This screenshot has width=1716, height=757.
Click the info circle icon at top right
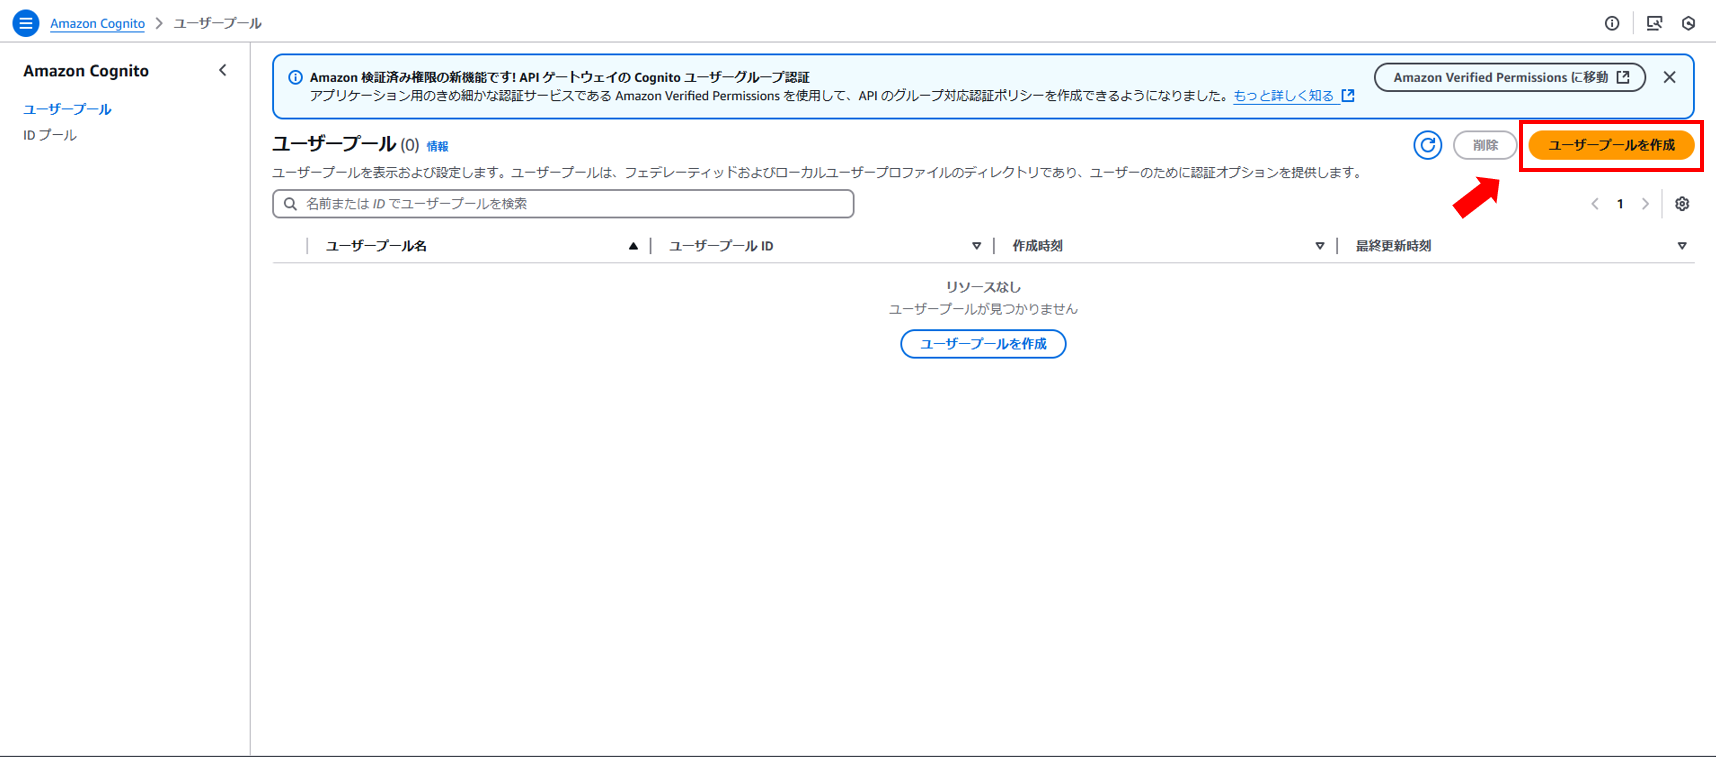coord(1612,23)
